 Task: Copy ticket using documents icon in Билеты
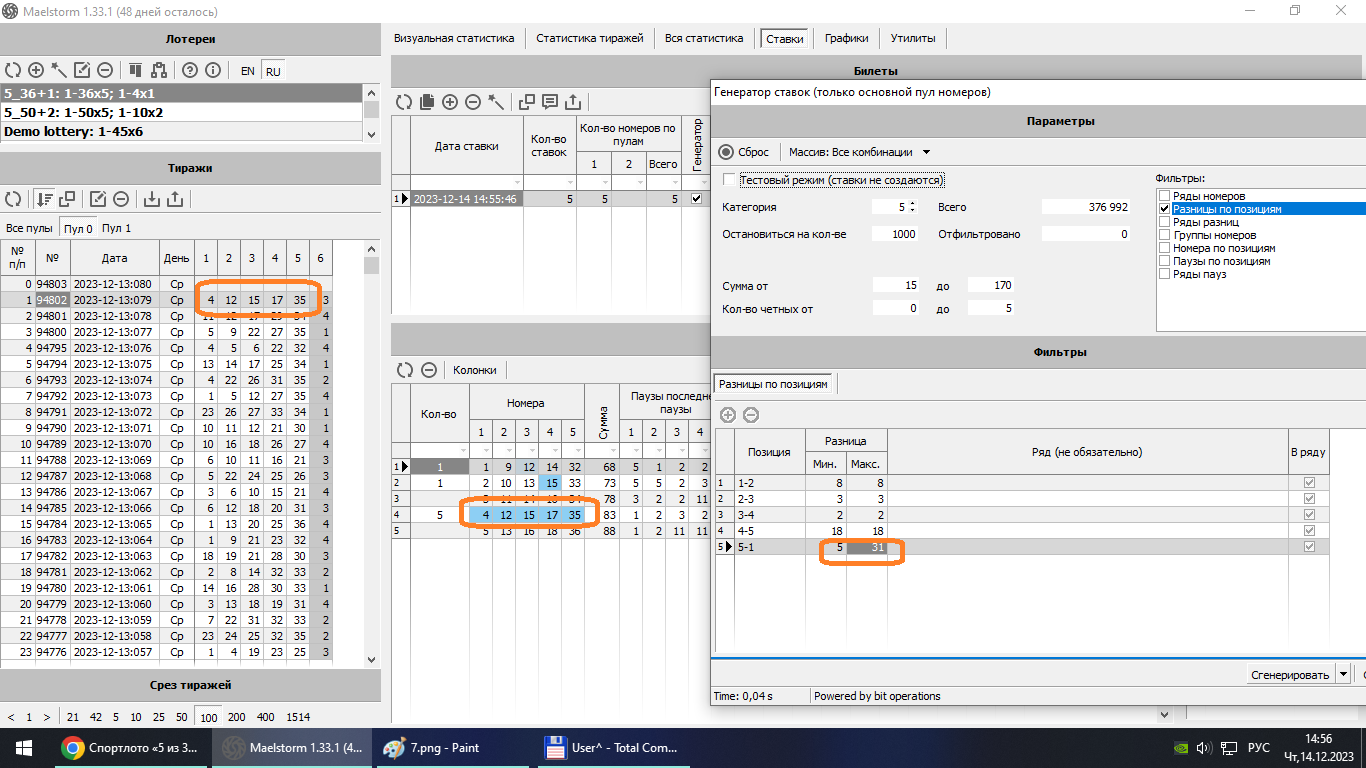click(x=427, y=101)
